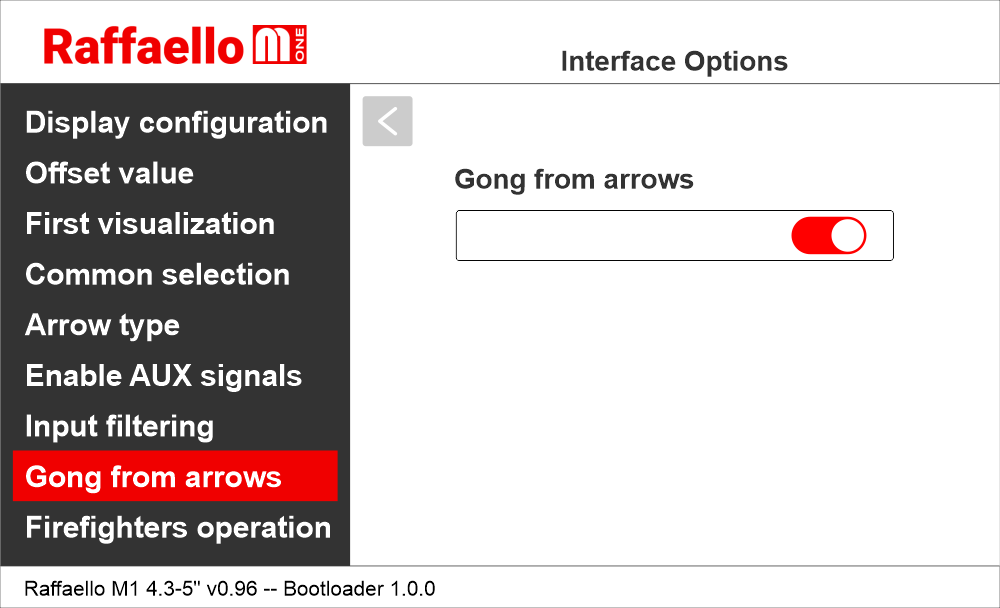Open the Display configuration menu item
The height and width of the screenshot is (608, 1000).
pos(176,123)
